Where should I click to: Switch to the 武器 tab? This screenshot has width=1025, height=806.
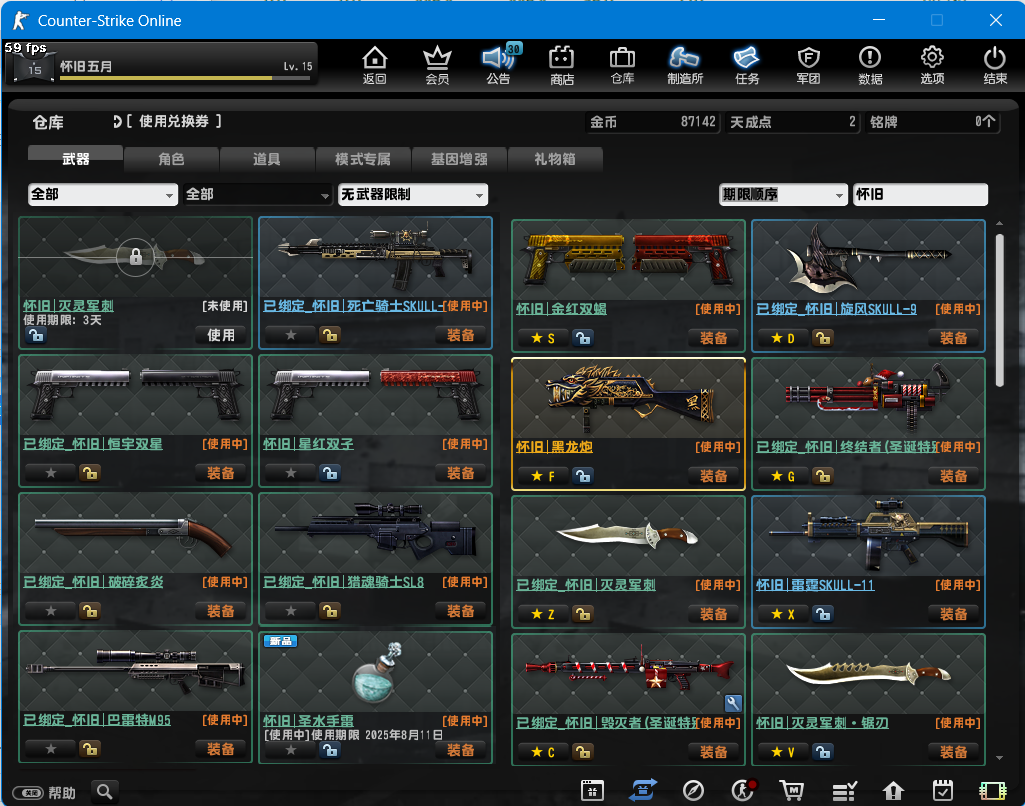pos(75,159)
